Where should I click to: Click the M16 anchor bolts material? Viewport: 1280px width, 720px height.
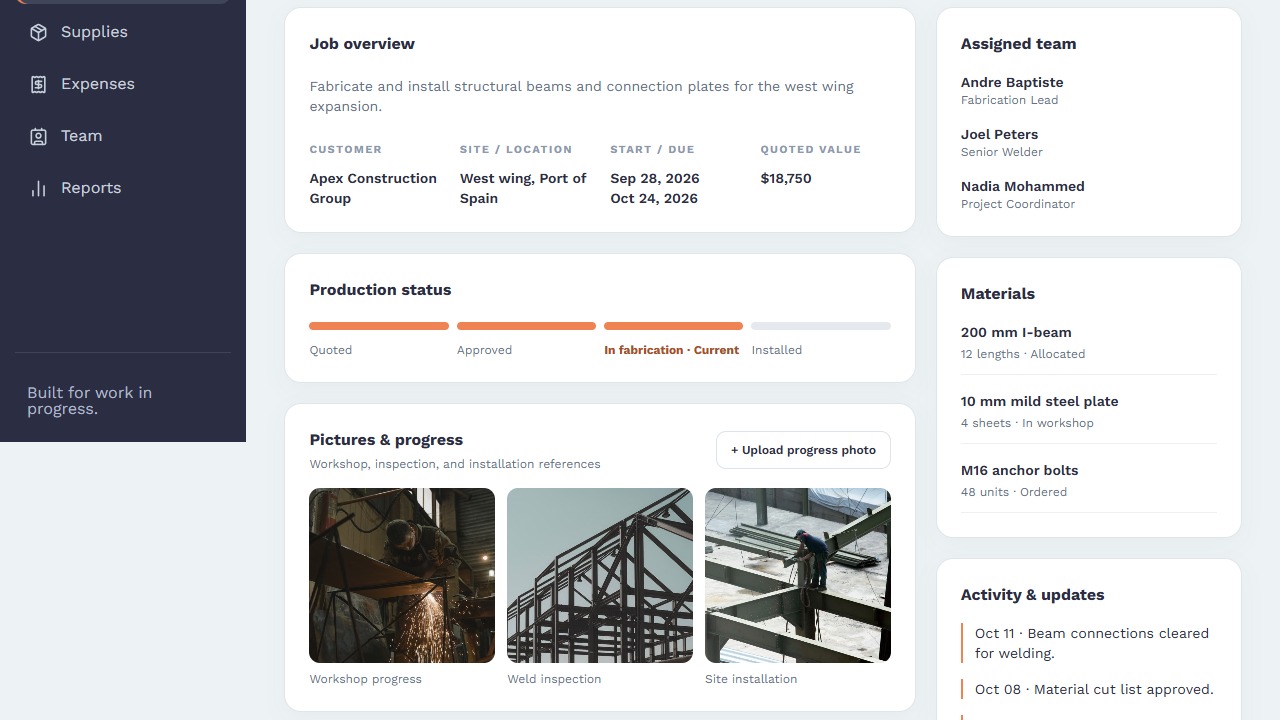click(1089, 480)
